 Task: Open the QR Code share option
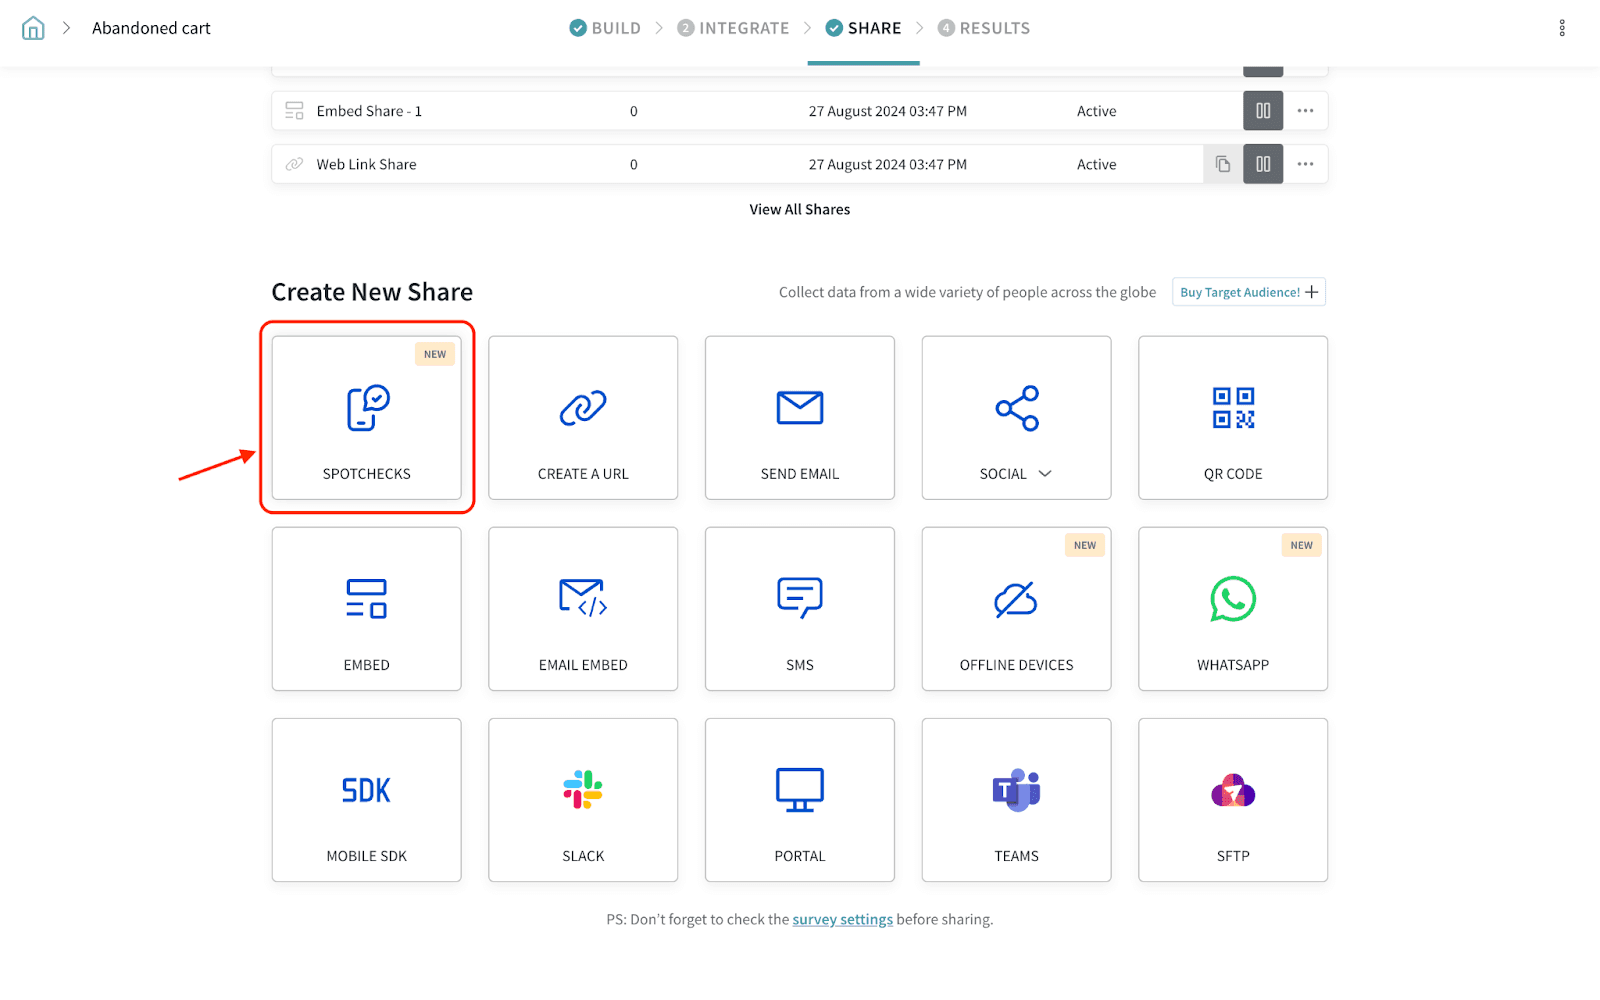pos(1232,418)
